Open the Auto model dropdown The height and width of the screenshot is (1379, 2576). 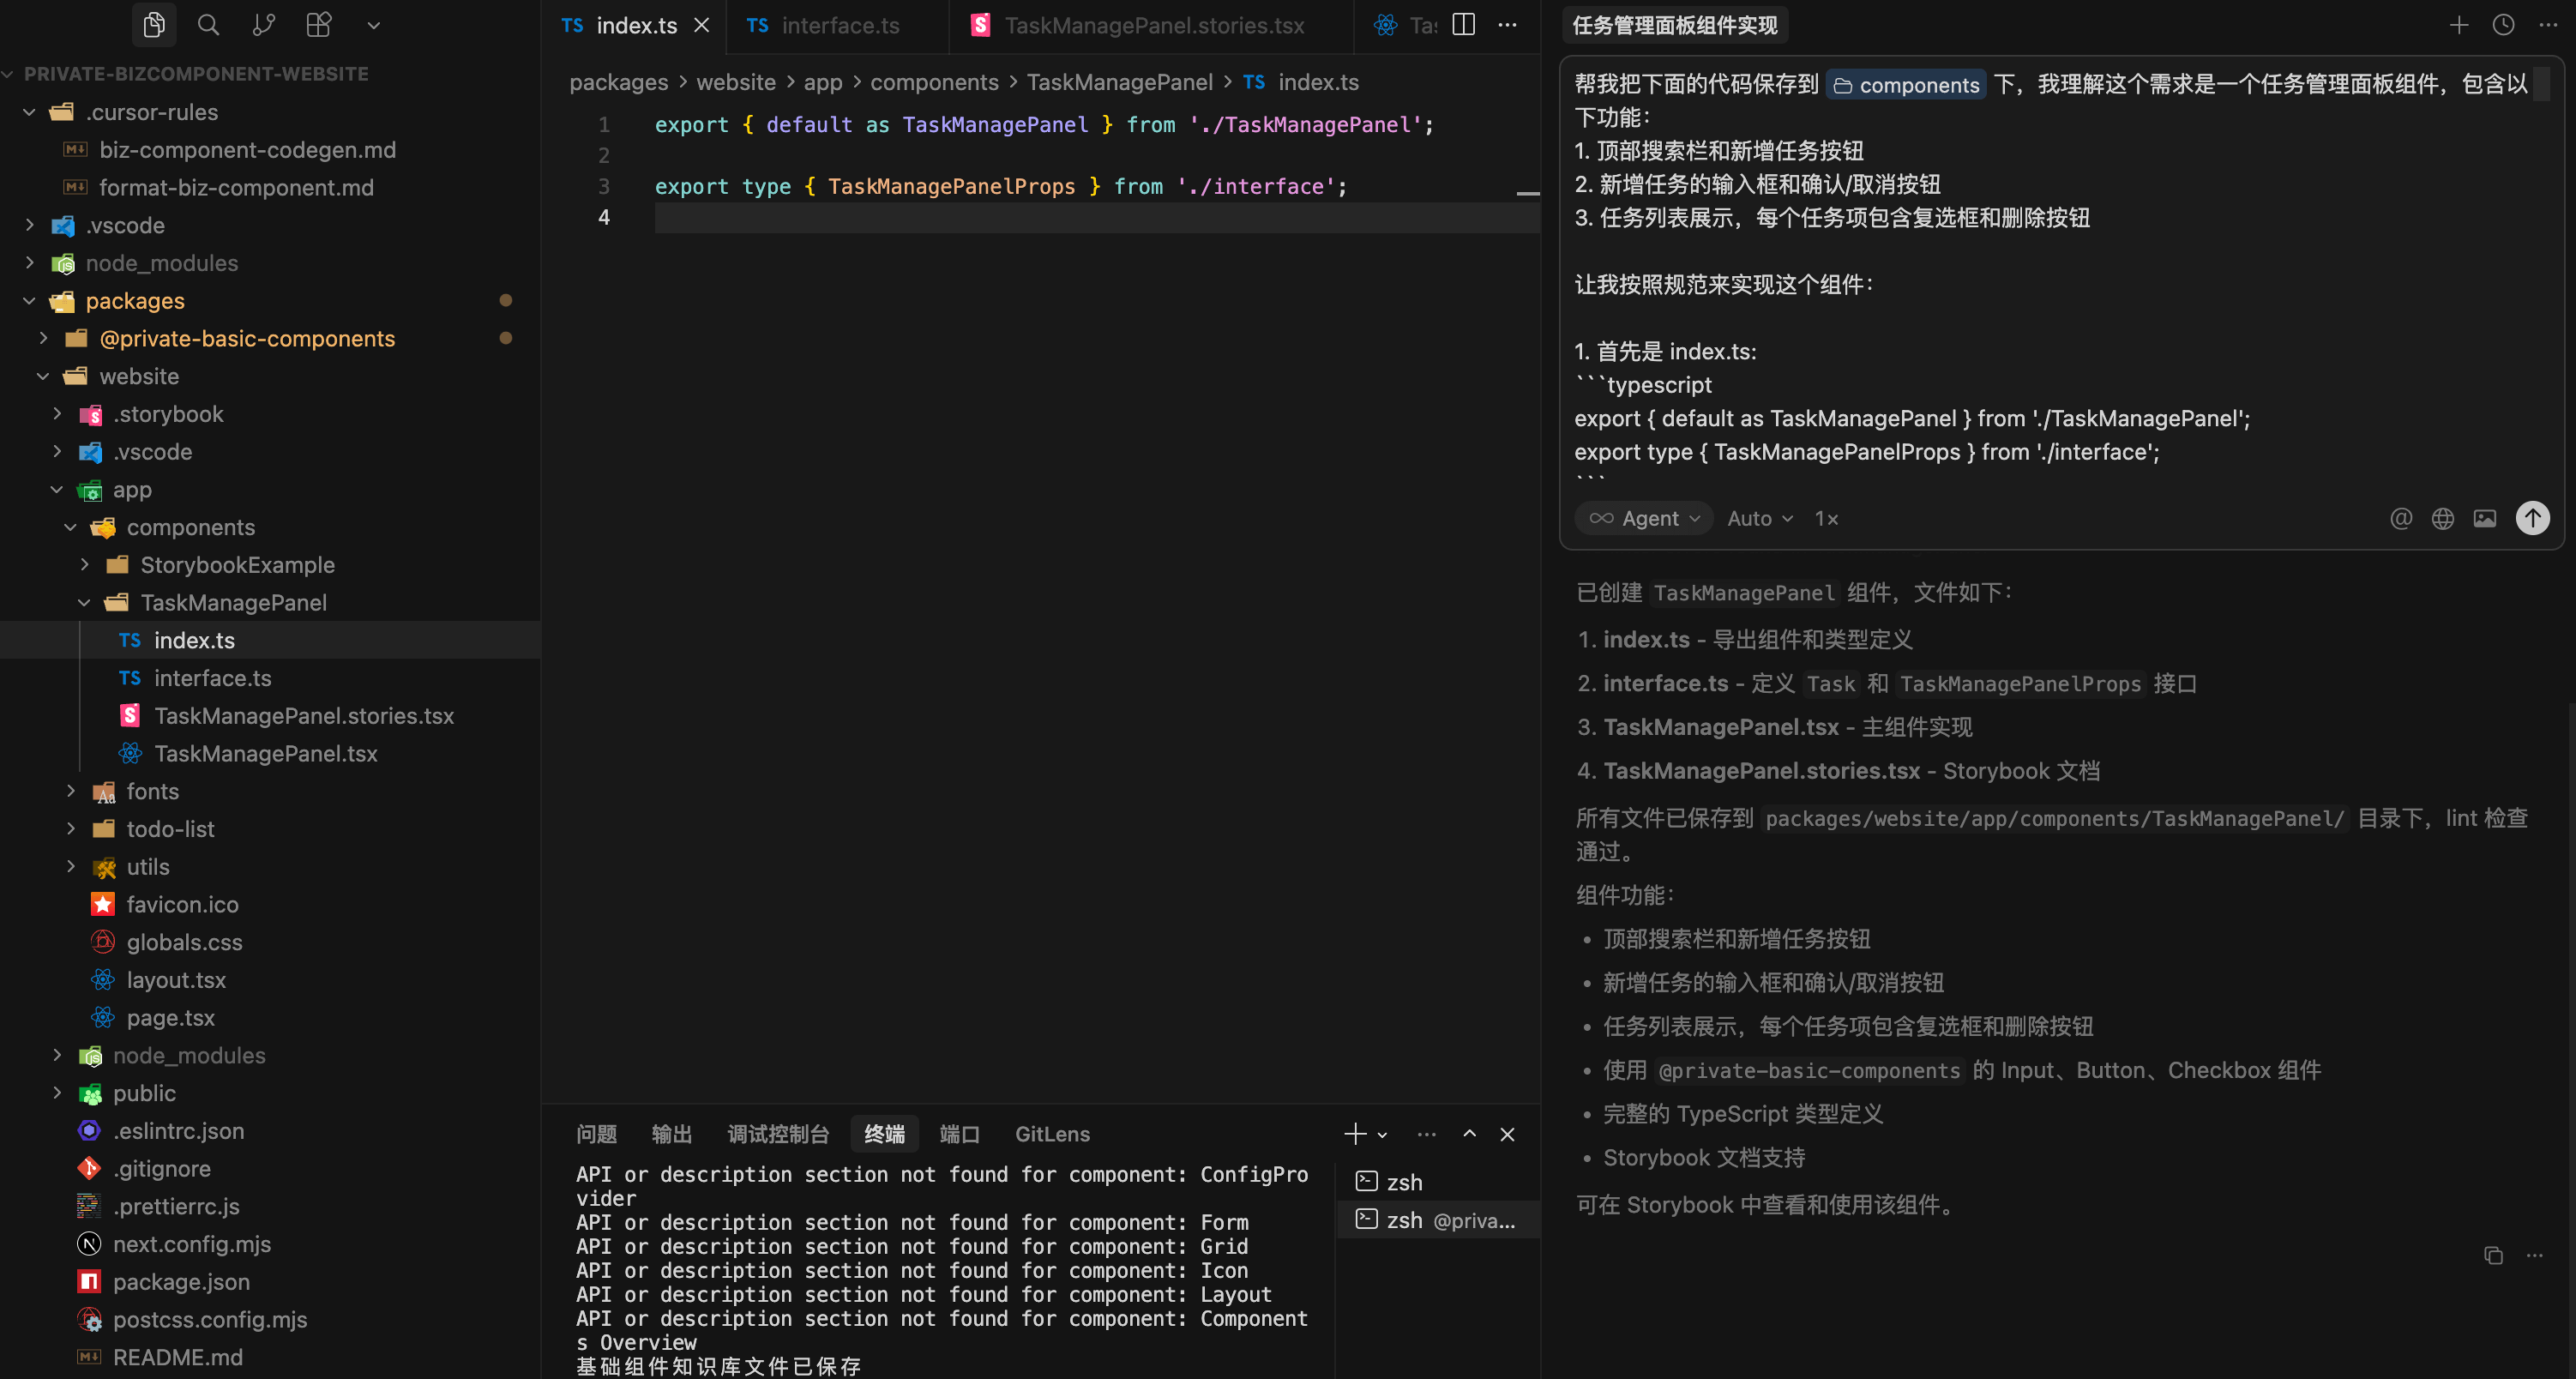click(x=1760, y=518)
